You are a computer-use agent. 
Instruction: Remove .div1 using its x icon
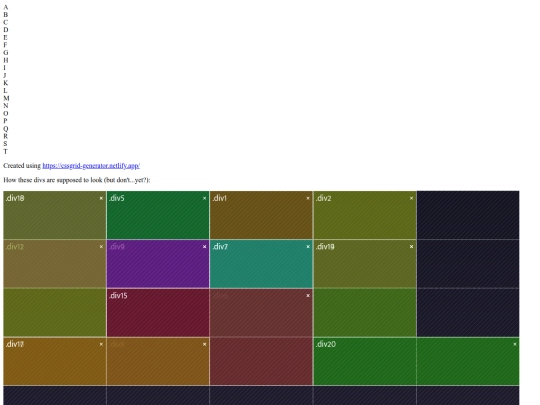tap(308, 198)
